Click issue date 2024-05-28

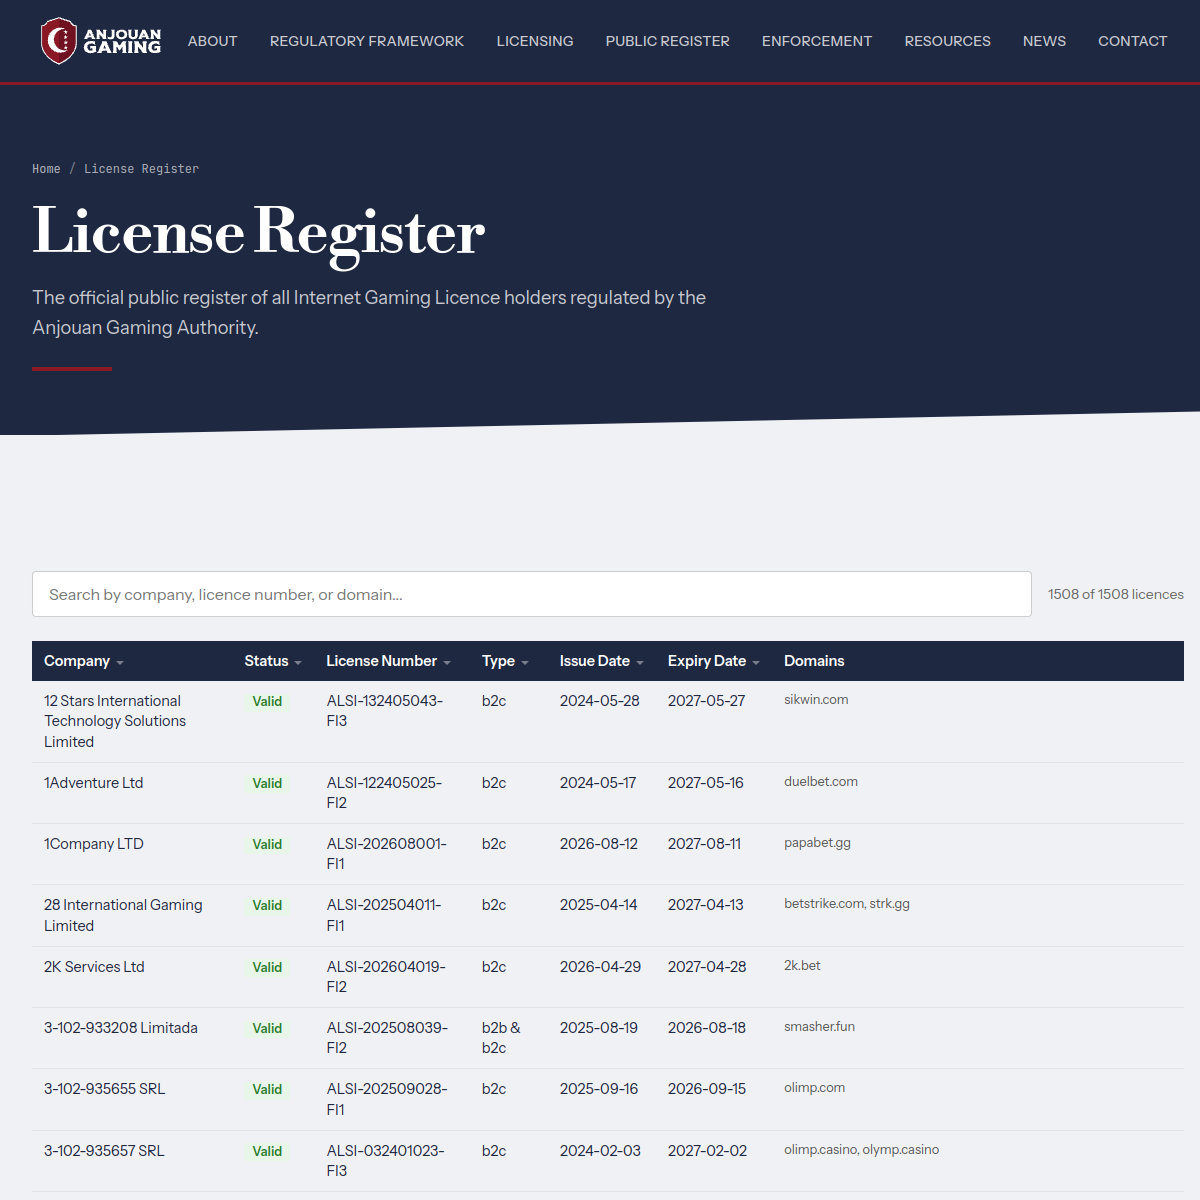click(x=600, y=701)
